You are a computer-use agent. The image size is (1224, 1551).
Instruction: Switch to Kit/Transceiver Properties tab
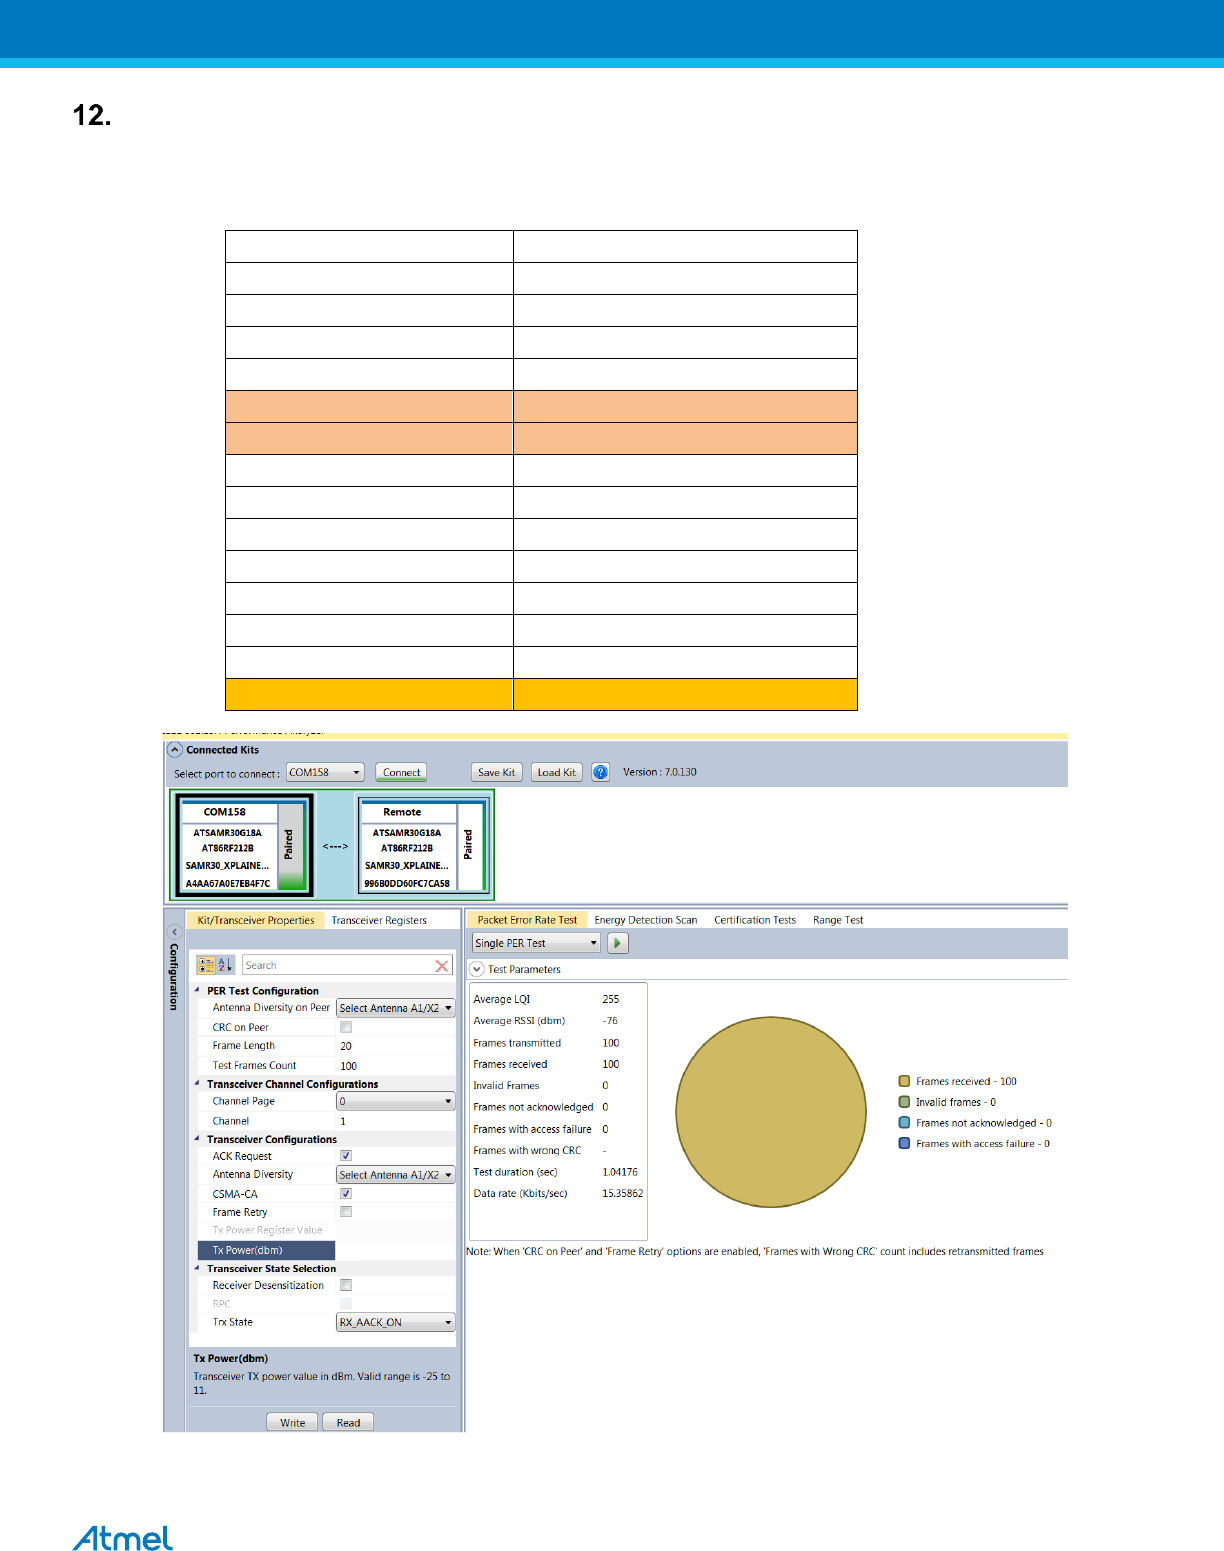click(x=256, y=920)
